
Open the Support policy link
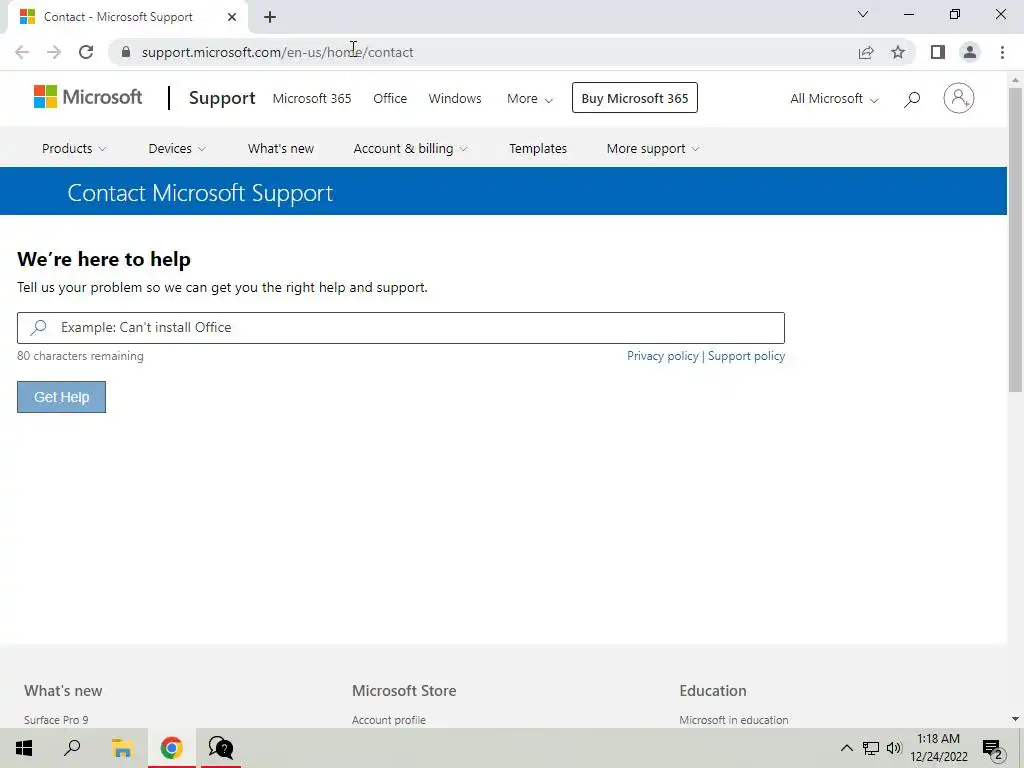tap(746, 356)
